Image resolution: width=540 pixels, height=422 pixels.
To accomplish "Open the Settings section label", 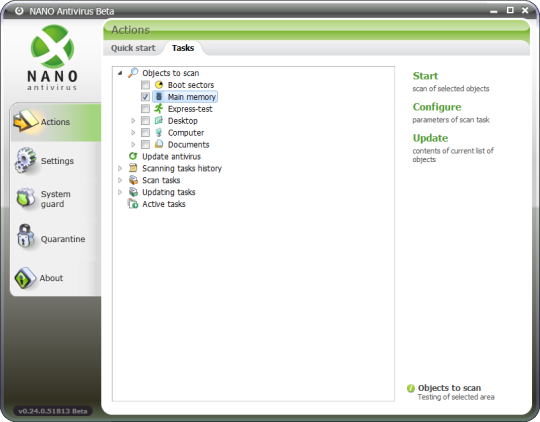I will click(57, 161).
